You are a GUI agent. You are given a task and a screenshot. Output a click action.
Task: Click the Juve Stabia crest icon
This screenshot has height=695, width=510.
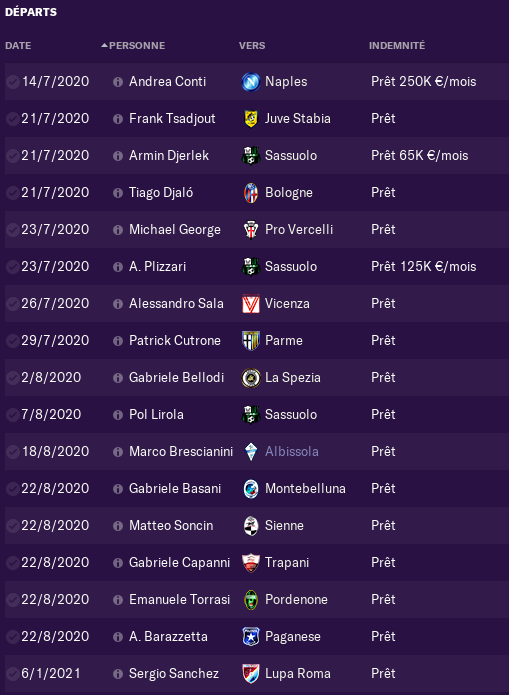point(251,119)
